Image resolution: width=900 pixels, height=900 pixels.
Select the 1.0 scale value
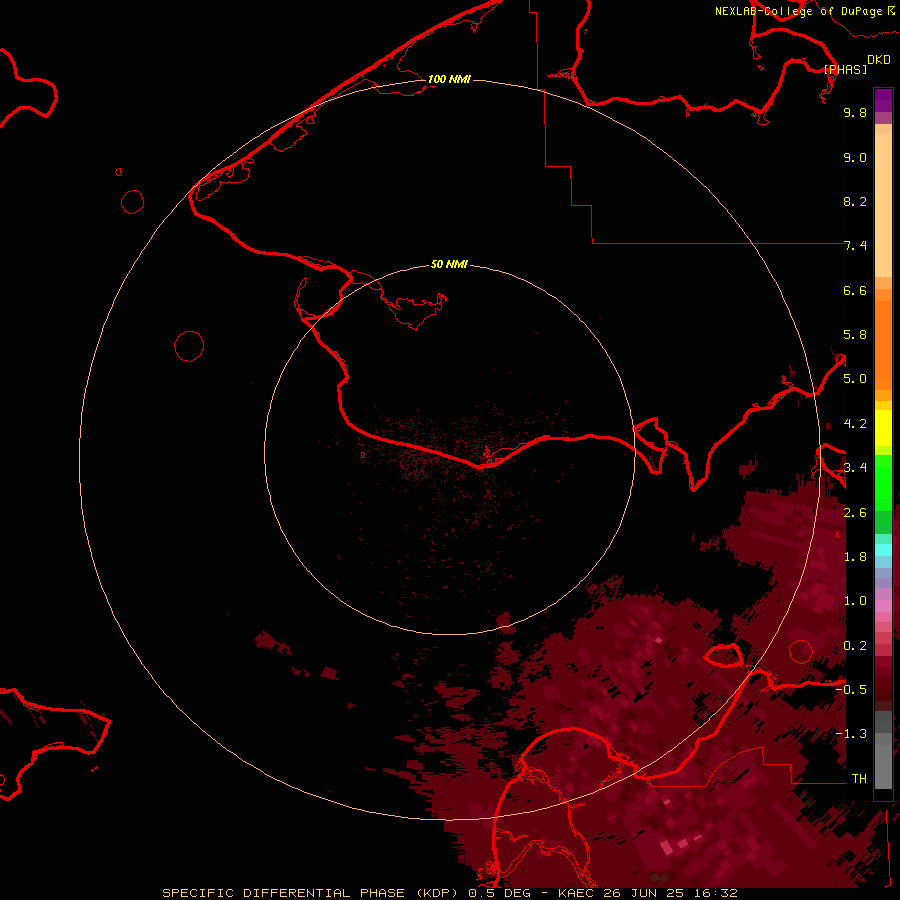click(855, 601)
